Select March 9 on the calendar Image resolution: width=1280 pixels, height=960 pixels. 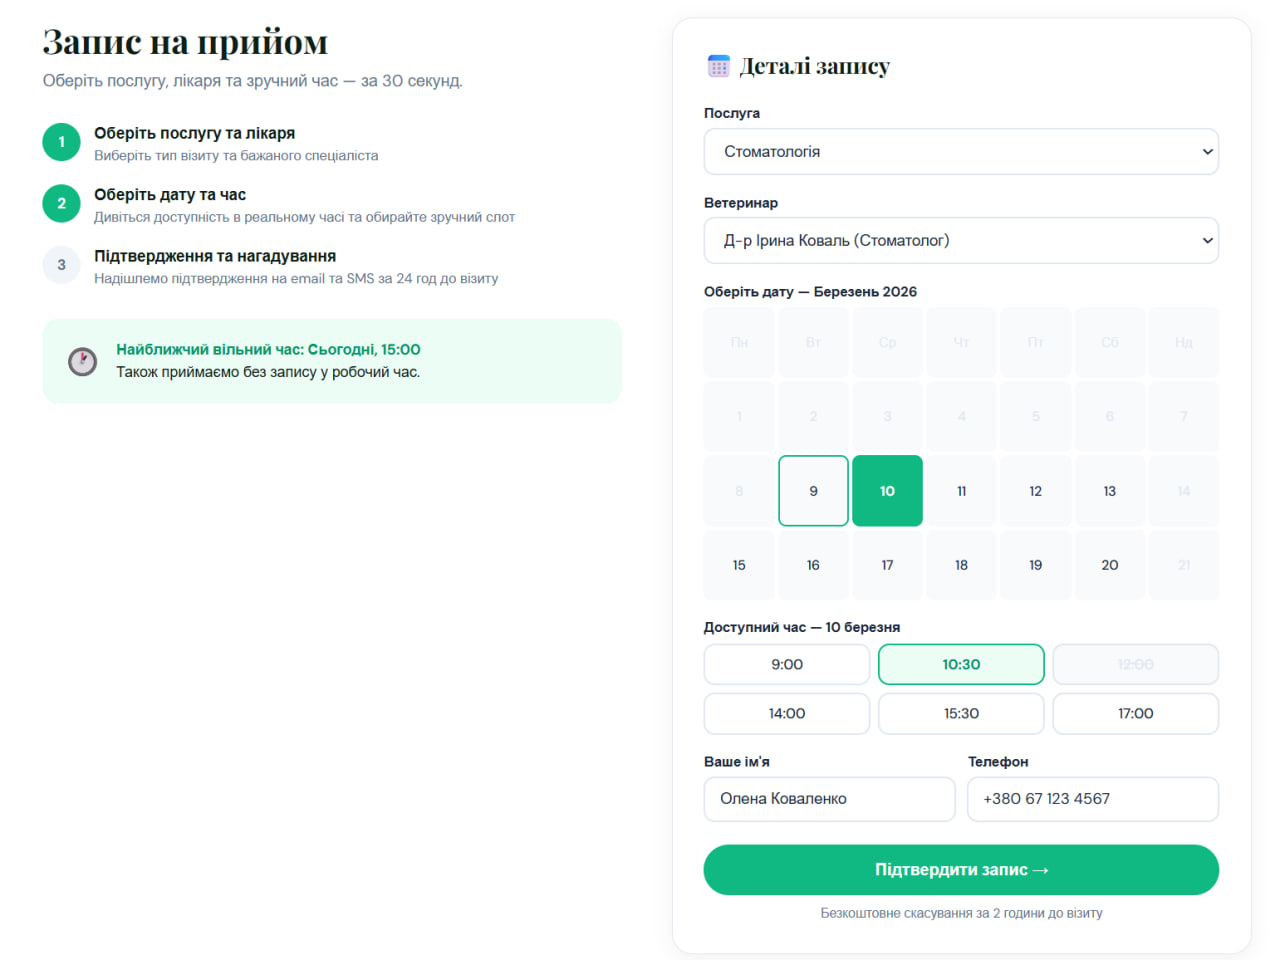pos(813,490)
